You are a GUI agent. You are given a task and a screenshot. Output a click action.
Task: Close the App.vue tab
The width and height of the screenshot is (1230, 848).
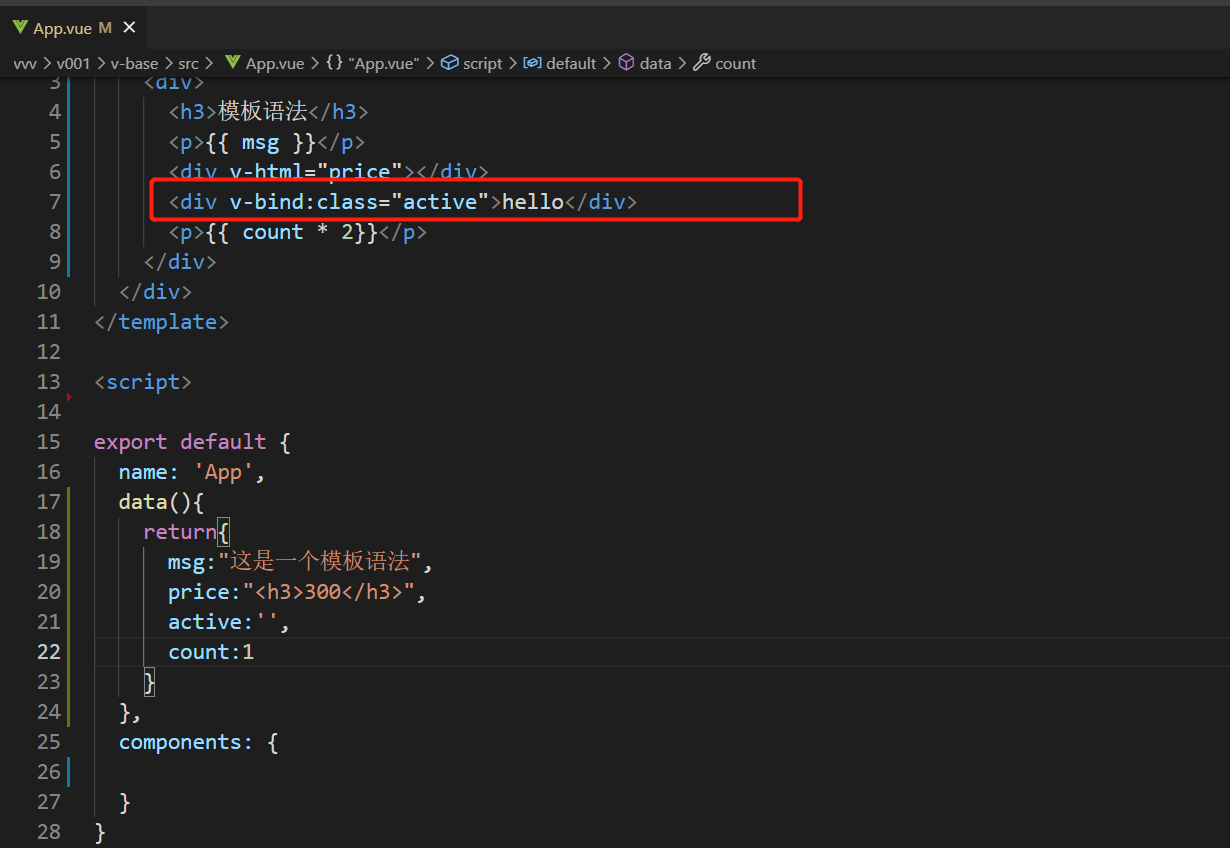tap(128, 28)
